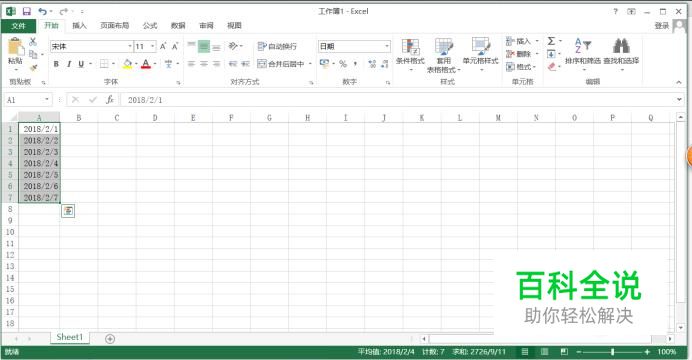Click the accounting currency format icon
Screen dimensions: 692x360
[x=324, y=64]
